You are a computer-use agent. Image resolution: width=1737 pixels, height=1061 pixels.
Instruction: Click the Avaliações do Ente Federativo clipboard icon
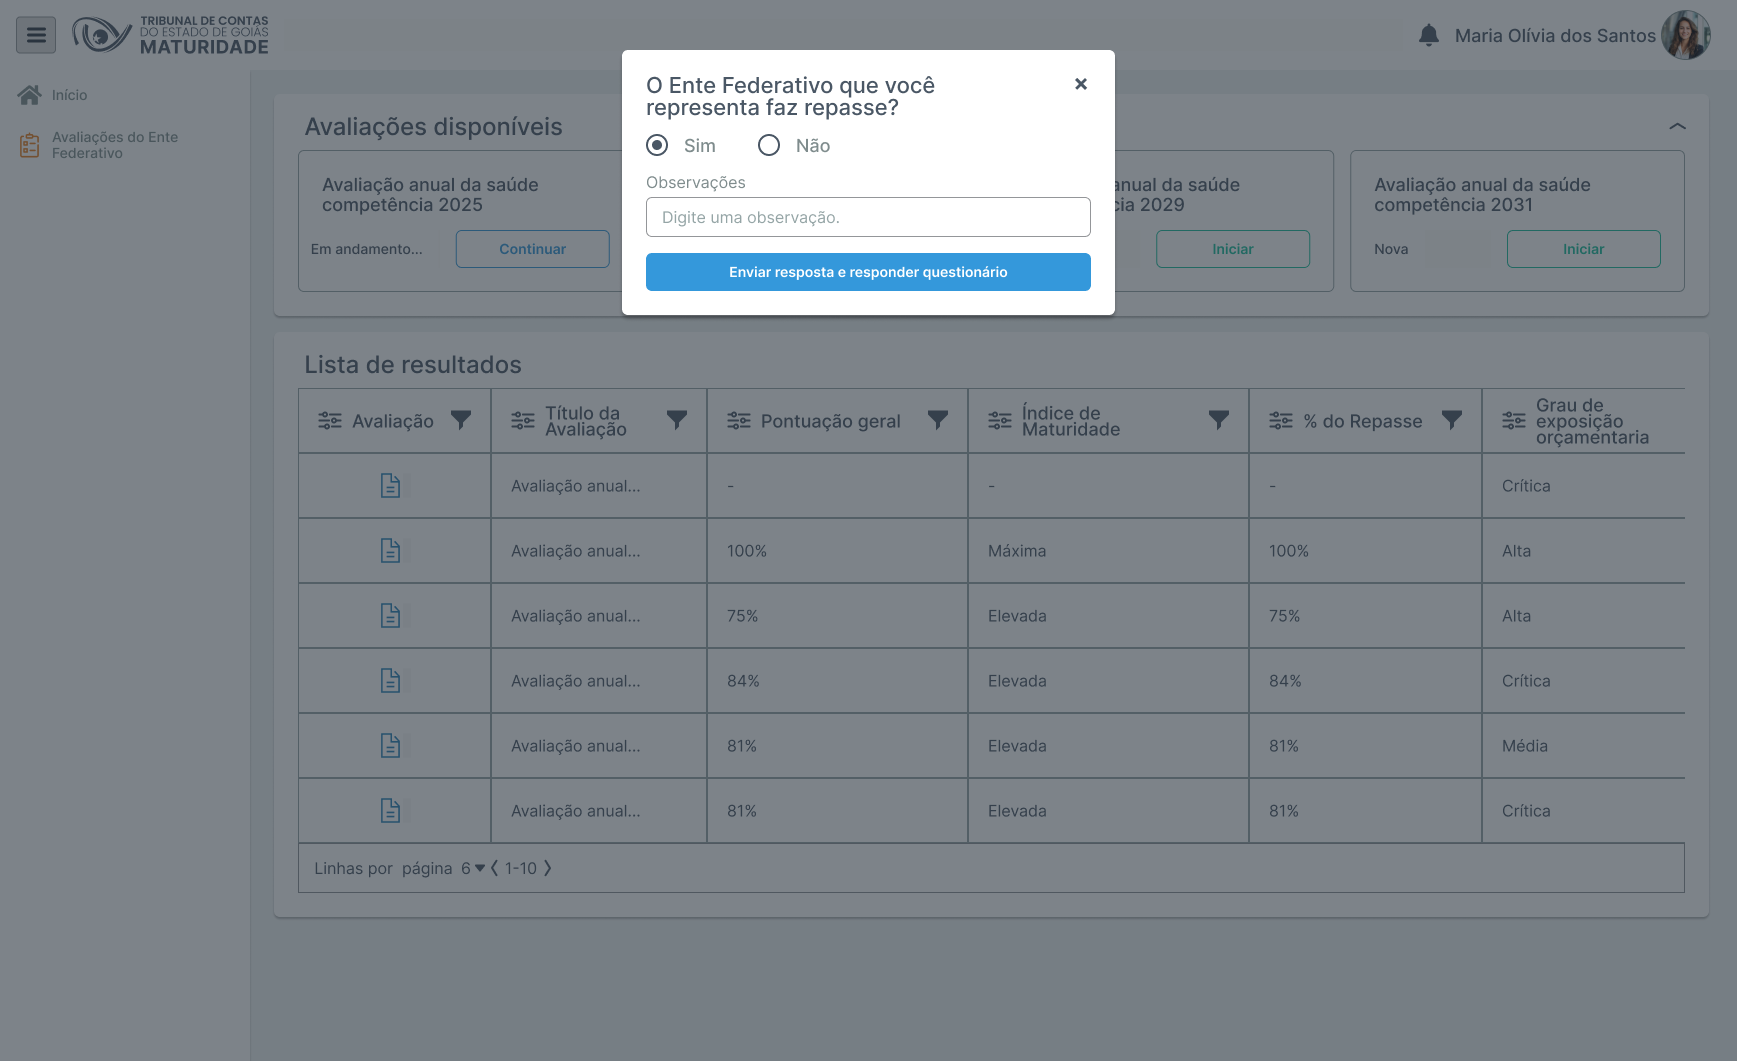click(x=30, y=145)
